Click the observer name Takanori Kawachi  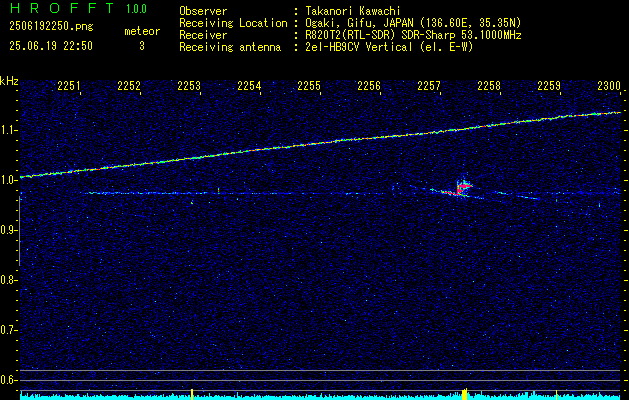pyautogui.click(x=352, y=11)
